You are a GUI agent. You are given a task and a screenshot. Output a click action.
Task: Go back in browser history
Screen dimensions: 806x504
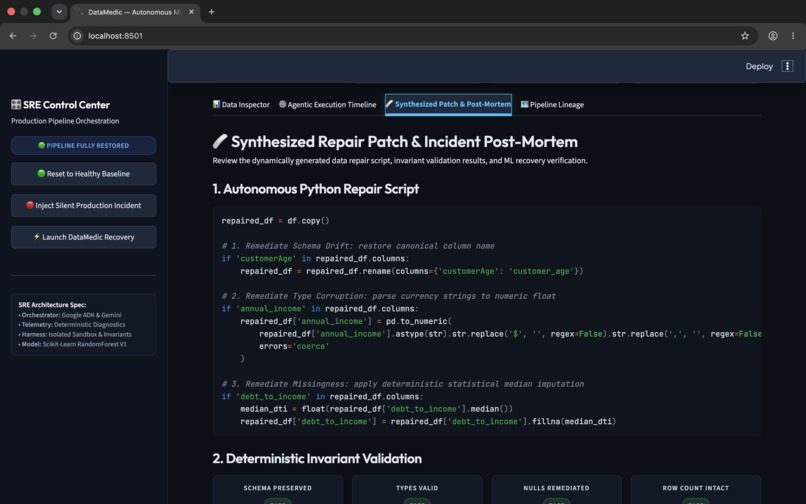(x=13, y=36)
